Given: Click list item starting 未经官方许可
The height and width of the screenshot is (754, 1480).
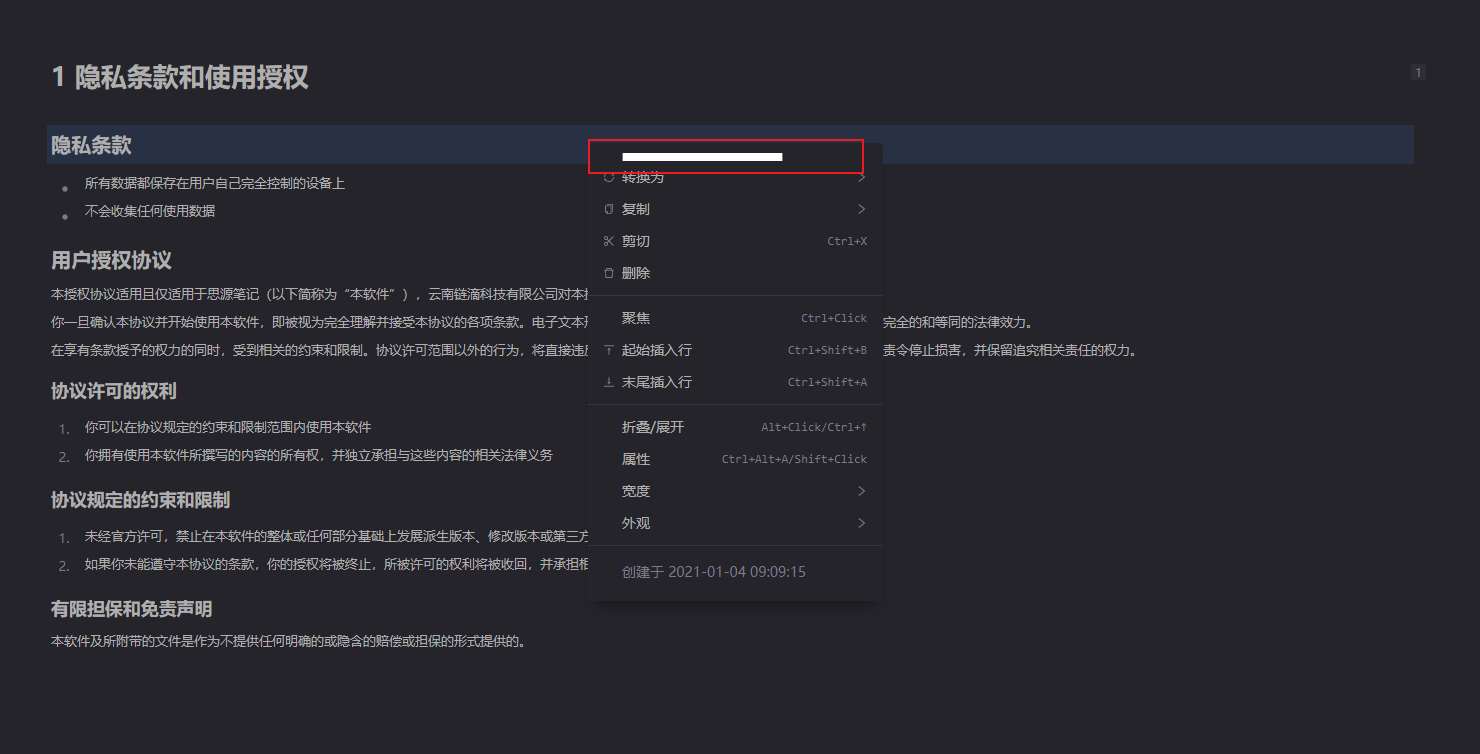Looking at the screenshot, I should tap(335, 537).
